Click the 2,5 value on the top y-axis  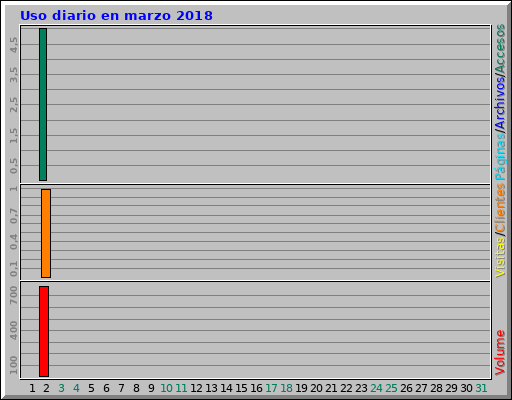[x=13, y=105]
